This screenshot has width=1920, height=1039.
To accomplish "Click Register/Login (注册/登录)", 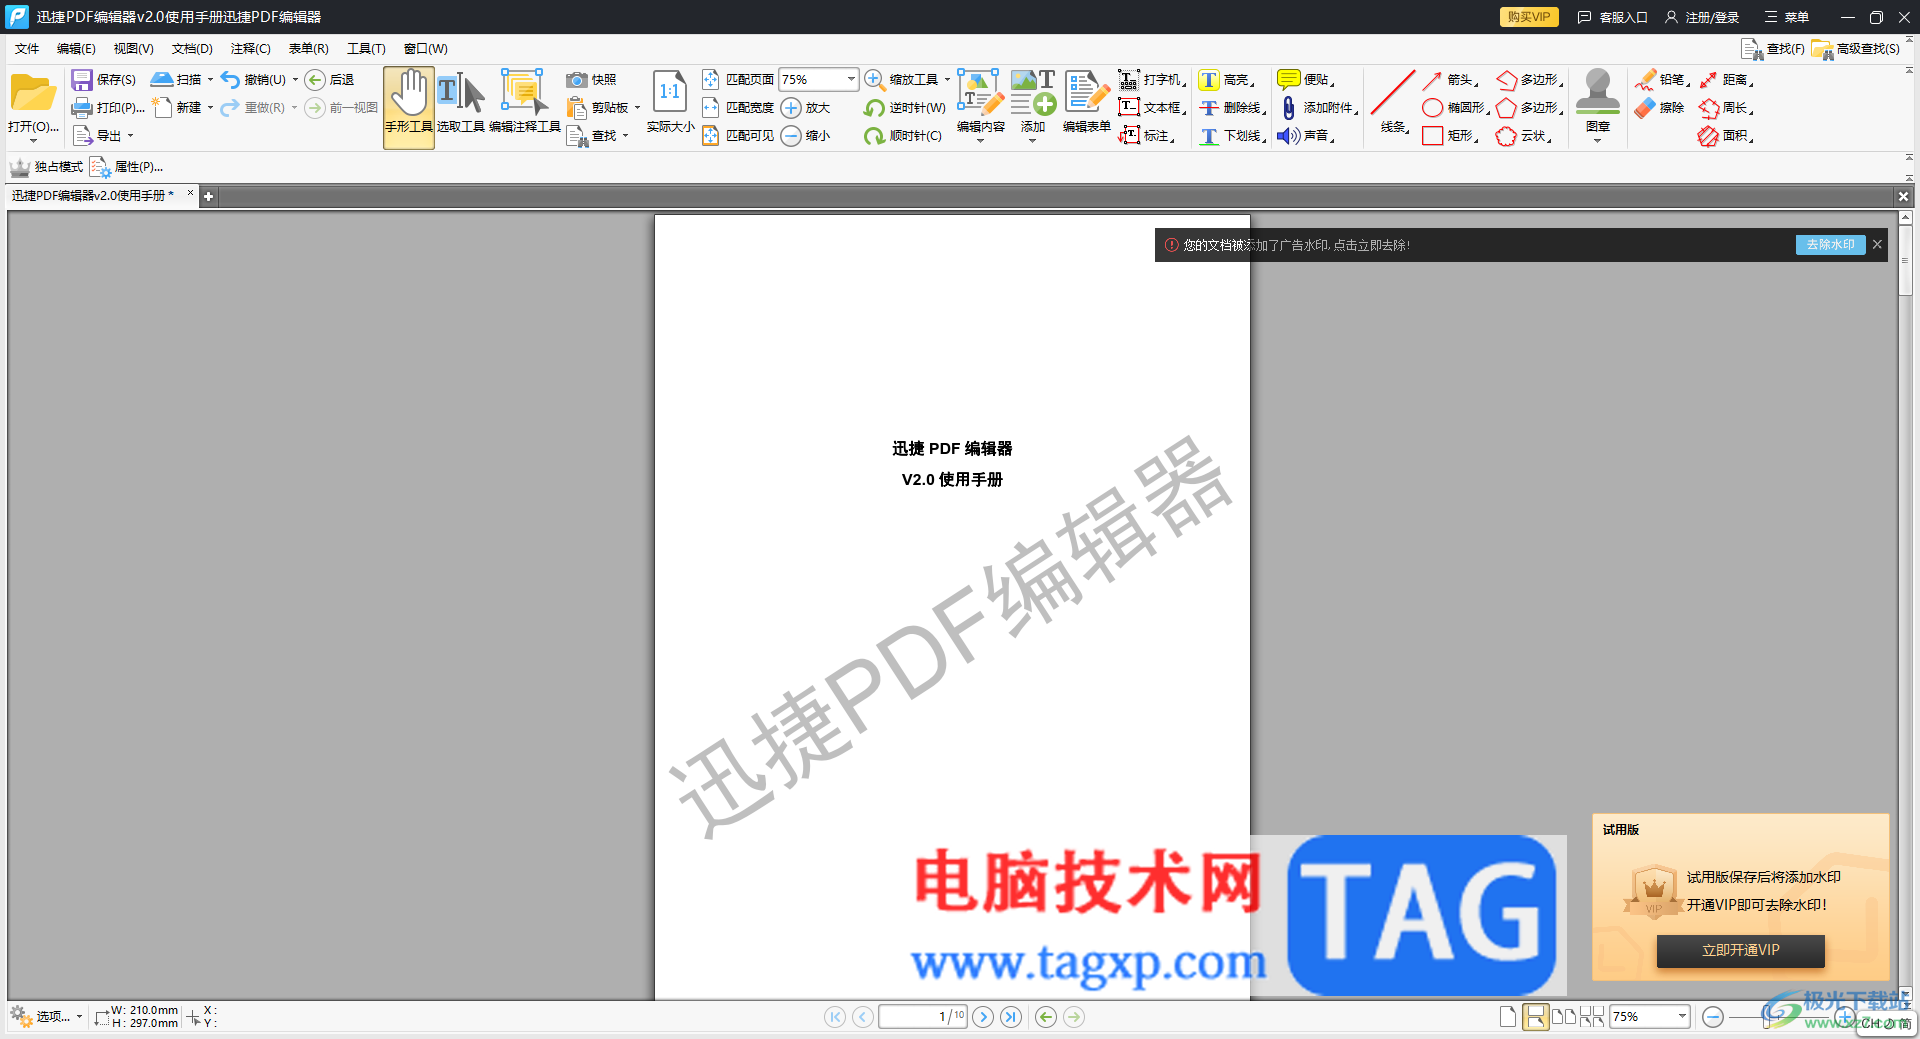I will click(1702, 17).
